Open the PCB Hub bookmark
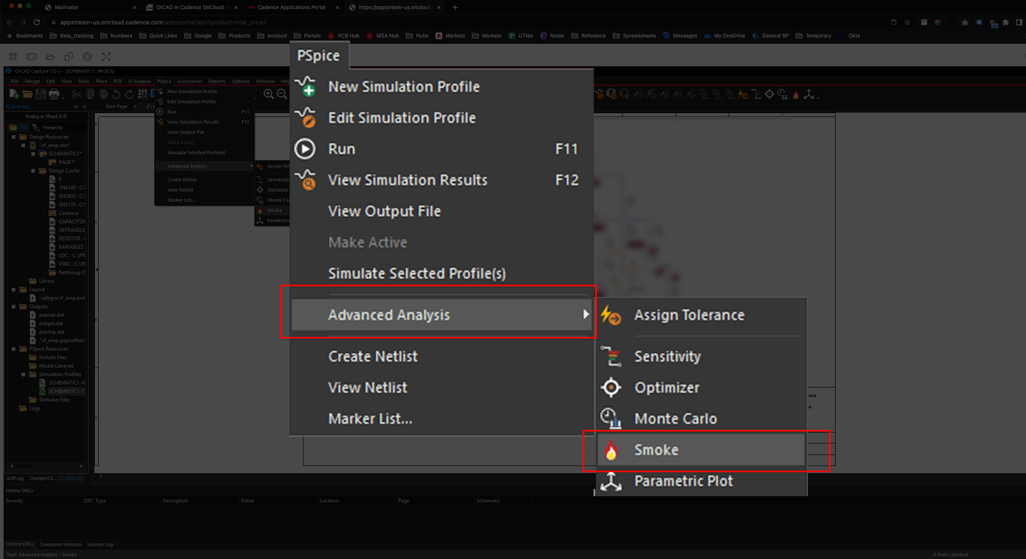 344,36
